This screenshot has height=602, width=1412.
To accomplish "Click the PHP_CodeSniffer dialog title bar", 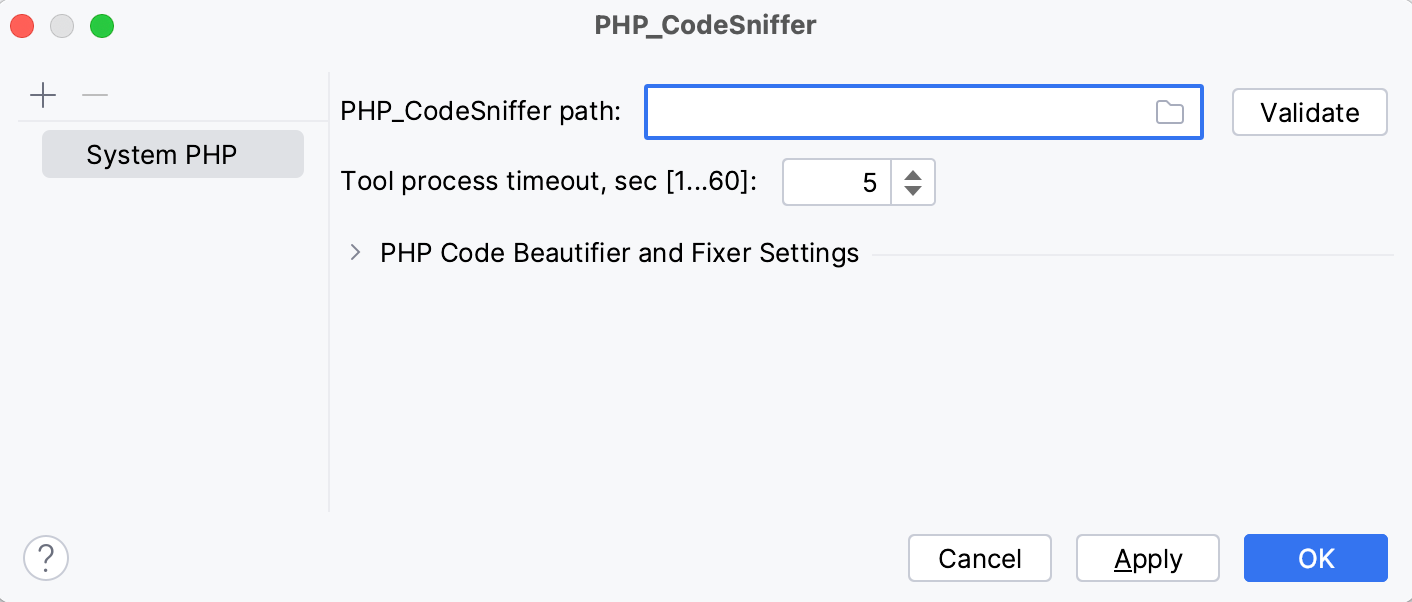I will click(706, 24).
